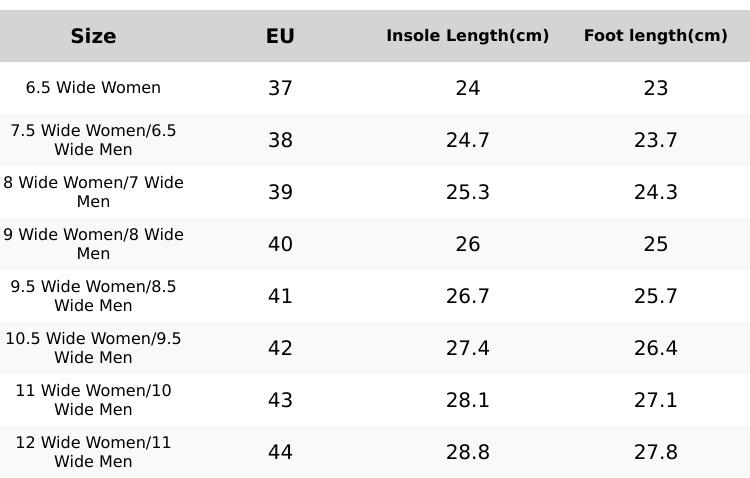Select the 10.5 Wide Women/9.5 Wide Men cell
Screen dimensions: 750x478
[x=93, y=348]
